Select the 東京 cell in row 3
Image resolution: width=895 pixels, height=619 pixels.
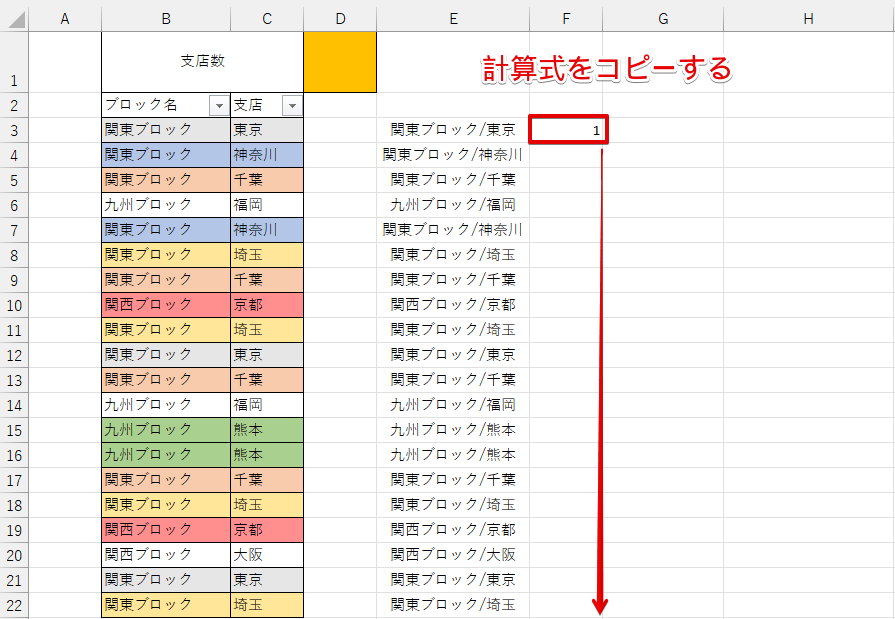pyautogui.click(x=267, y=130)
